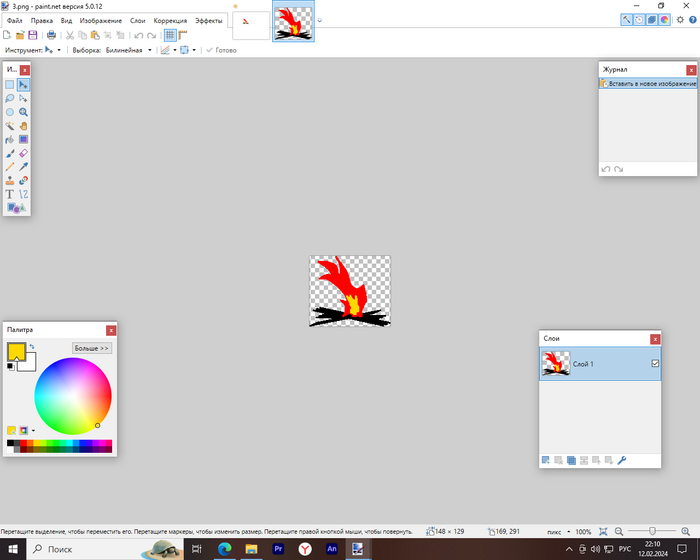Open the Выборка Билинейная dropdown
The height and width of the screenshot is (560, 700).
point(150,49)
